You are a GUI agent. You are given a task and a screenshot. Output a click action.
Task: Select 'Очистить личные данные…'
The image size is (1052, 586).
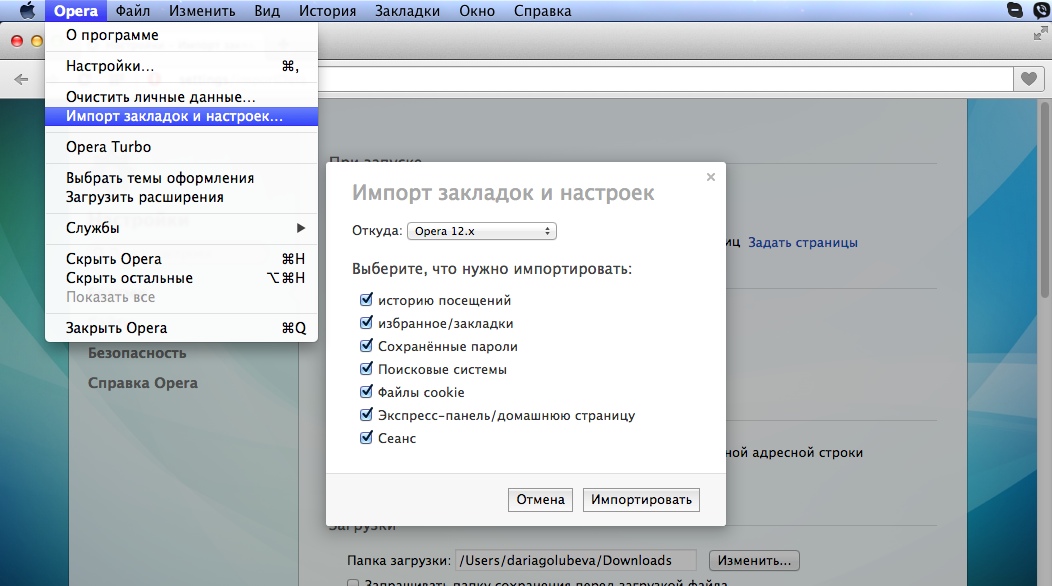[181, 97]
